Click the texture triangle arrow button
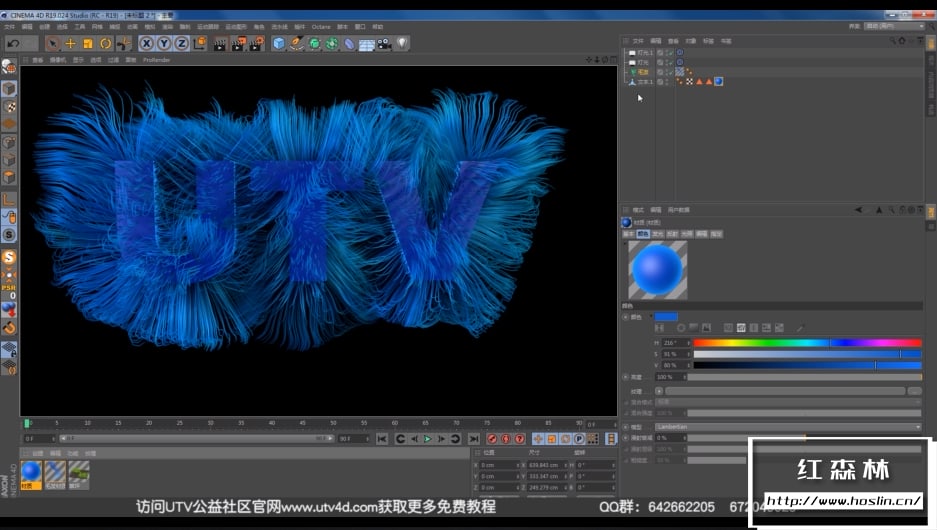This screenshot has width=937, height=530. tap(659, 391)
